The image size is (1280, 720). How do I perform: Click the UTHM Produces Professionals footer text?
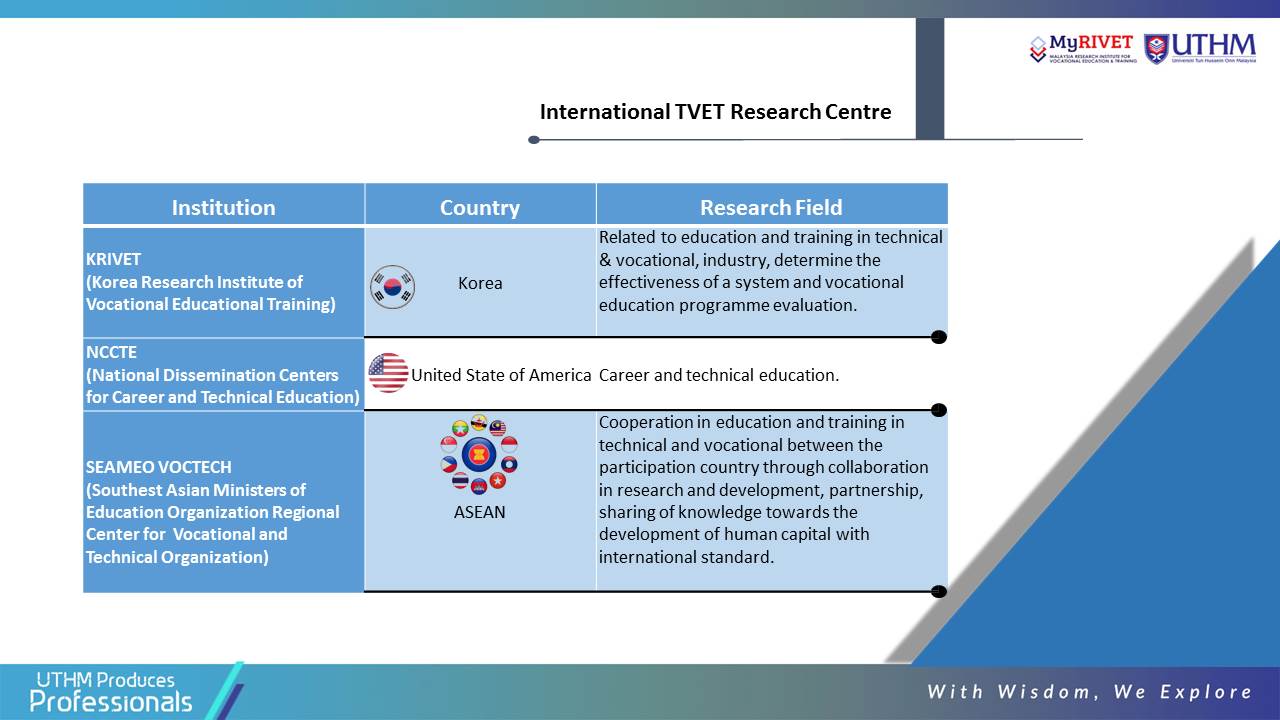pyautogui.click(x=110, y=692)
